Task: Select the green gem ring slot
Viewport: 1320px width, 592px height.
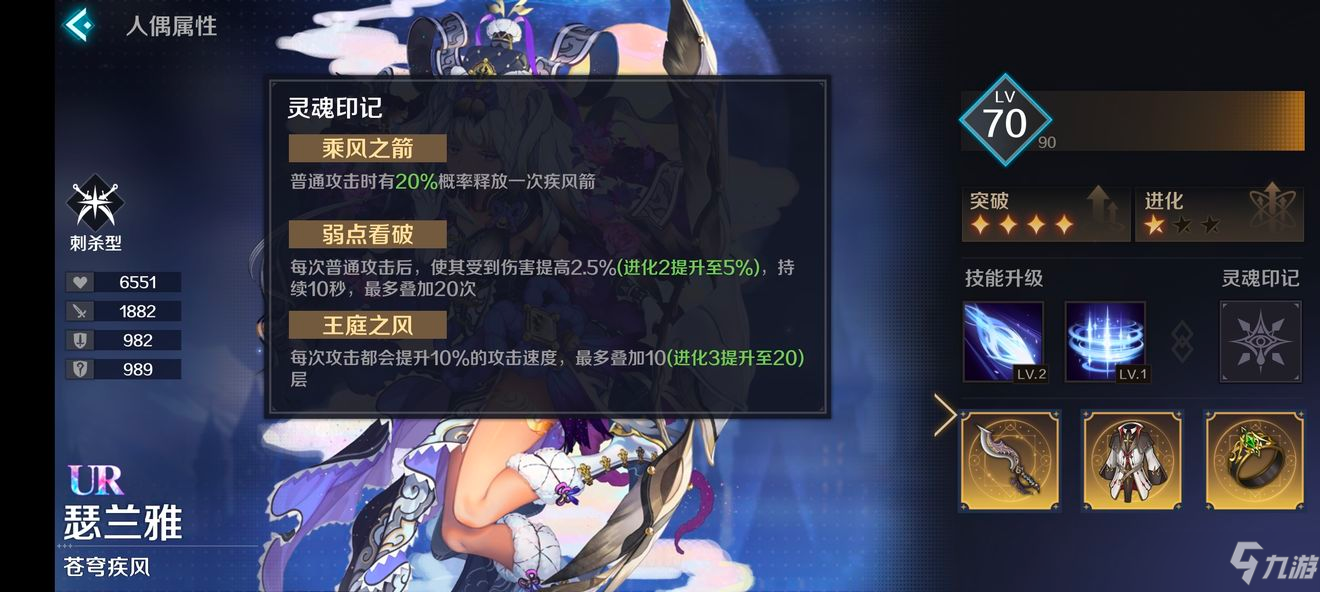Action: click(1255, 460)
